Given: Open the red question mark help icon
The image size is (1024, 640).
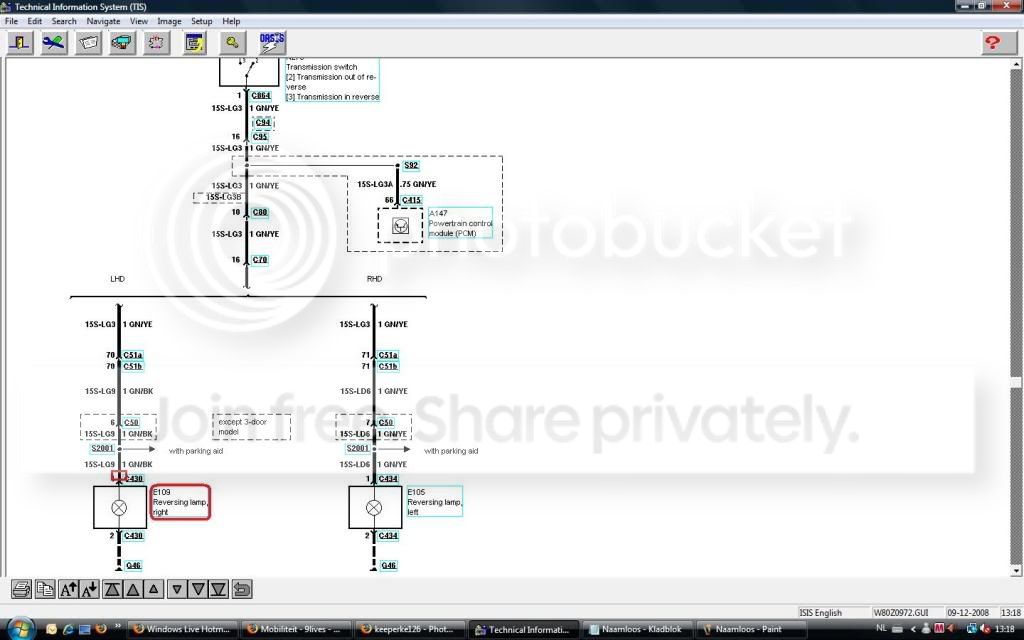Looking at the screenshot, I should [999, 43].
